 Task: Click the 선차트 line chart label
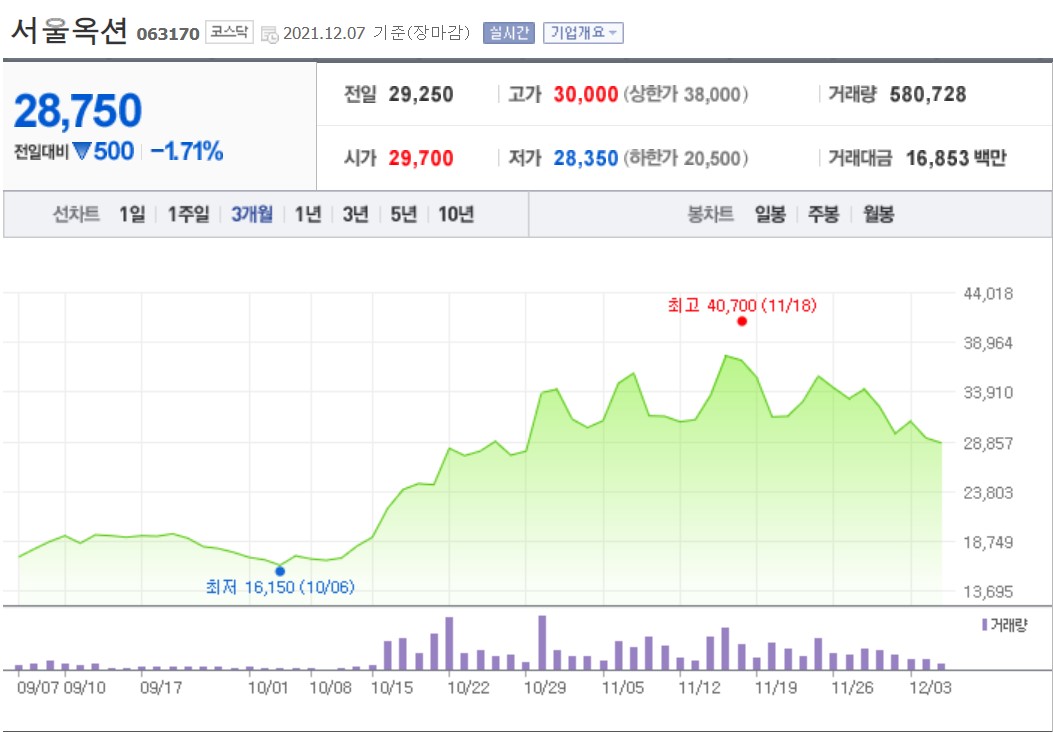point(76,214)
